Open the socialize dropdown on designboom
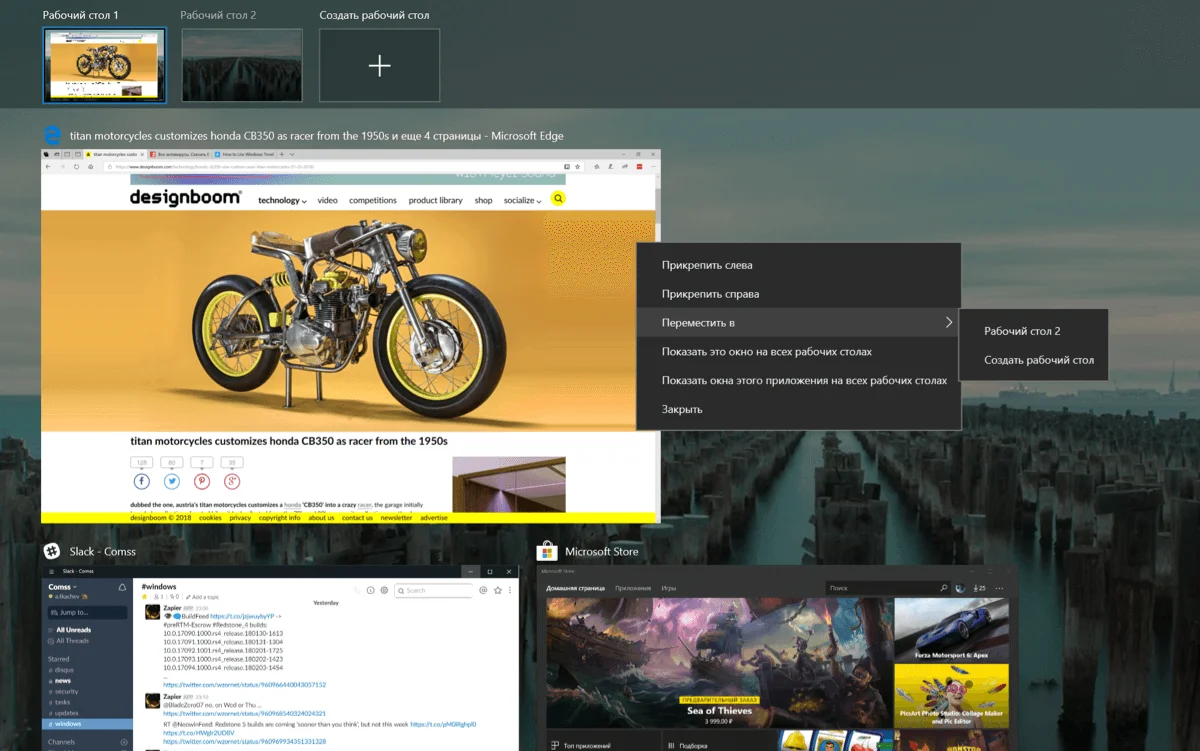1200x751 pixels. click(522, 200)
